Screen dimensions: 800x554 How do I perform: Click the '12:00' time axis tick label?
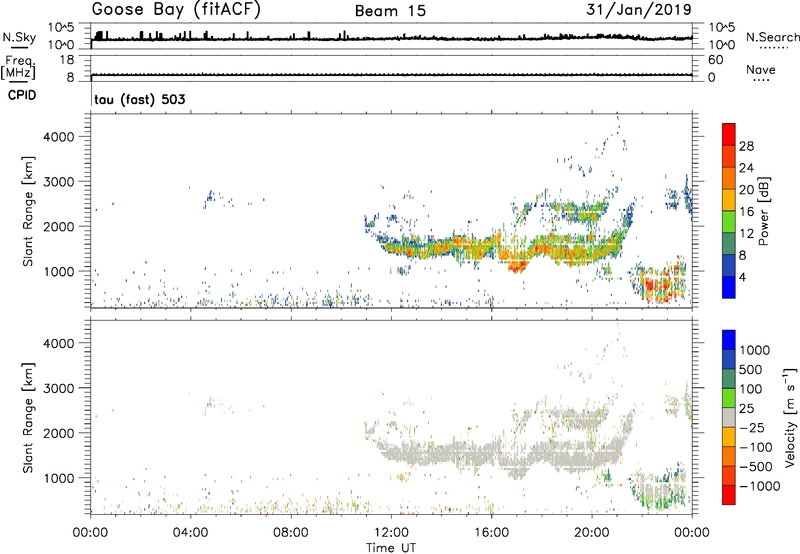point(391,533)
